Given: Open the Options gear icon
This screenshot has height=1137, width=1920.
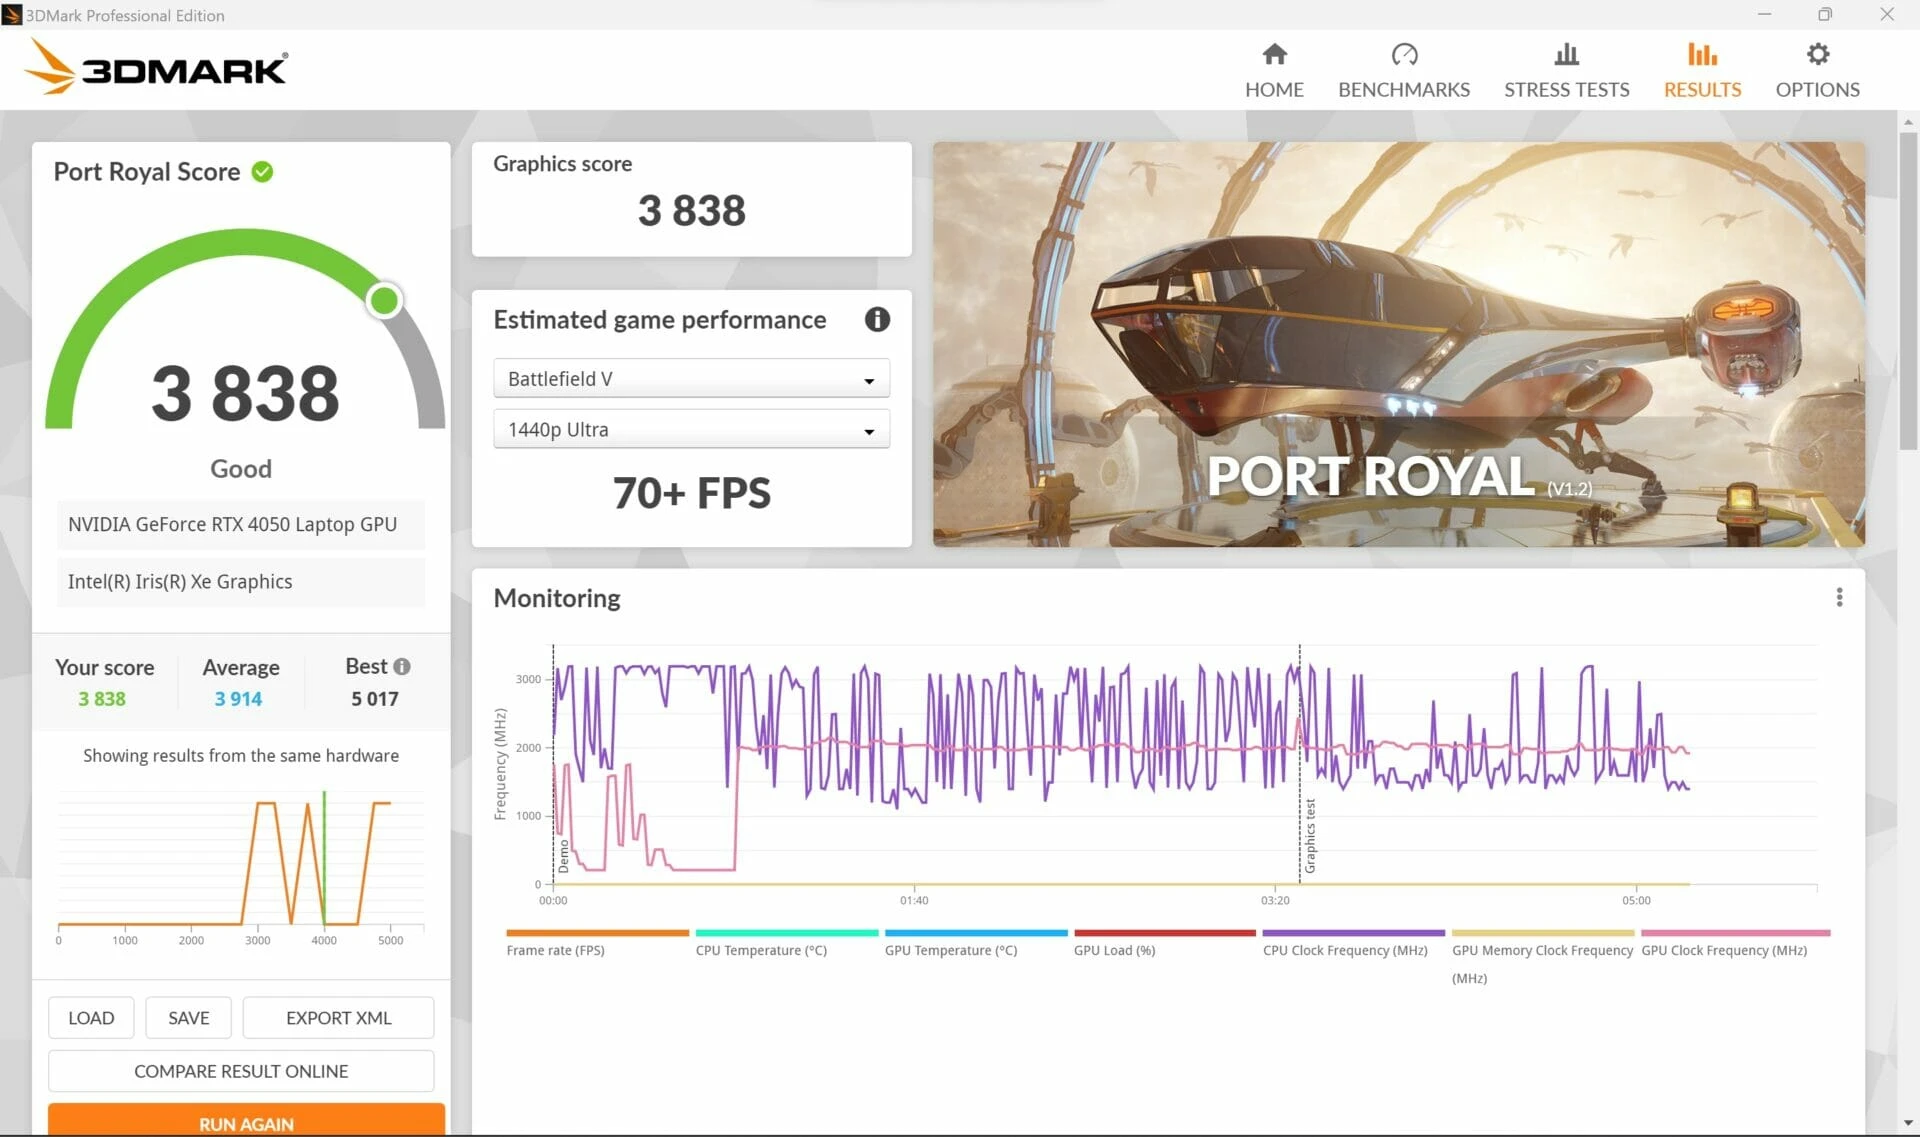Looking at the screenshot, I should [x=1817, y=54].
